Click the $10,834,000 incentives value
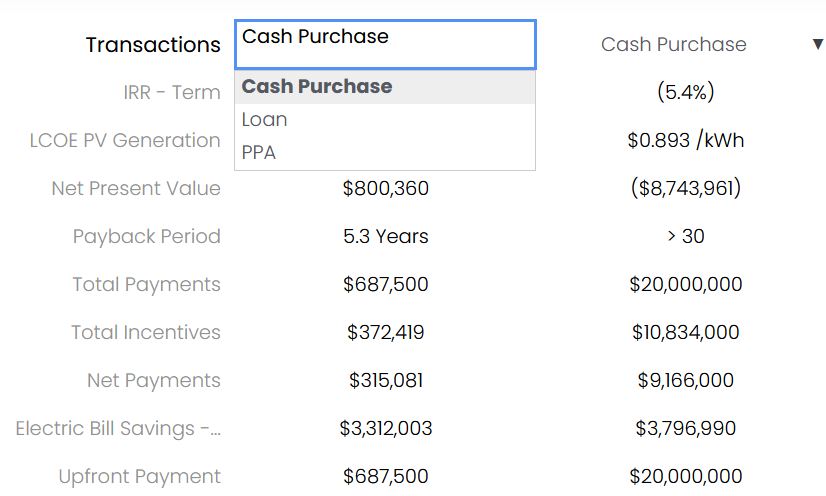Screen dimensions: 826x496 tap(686, 333)
